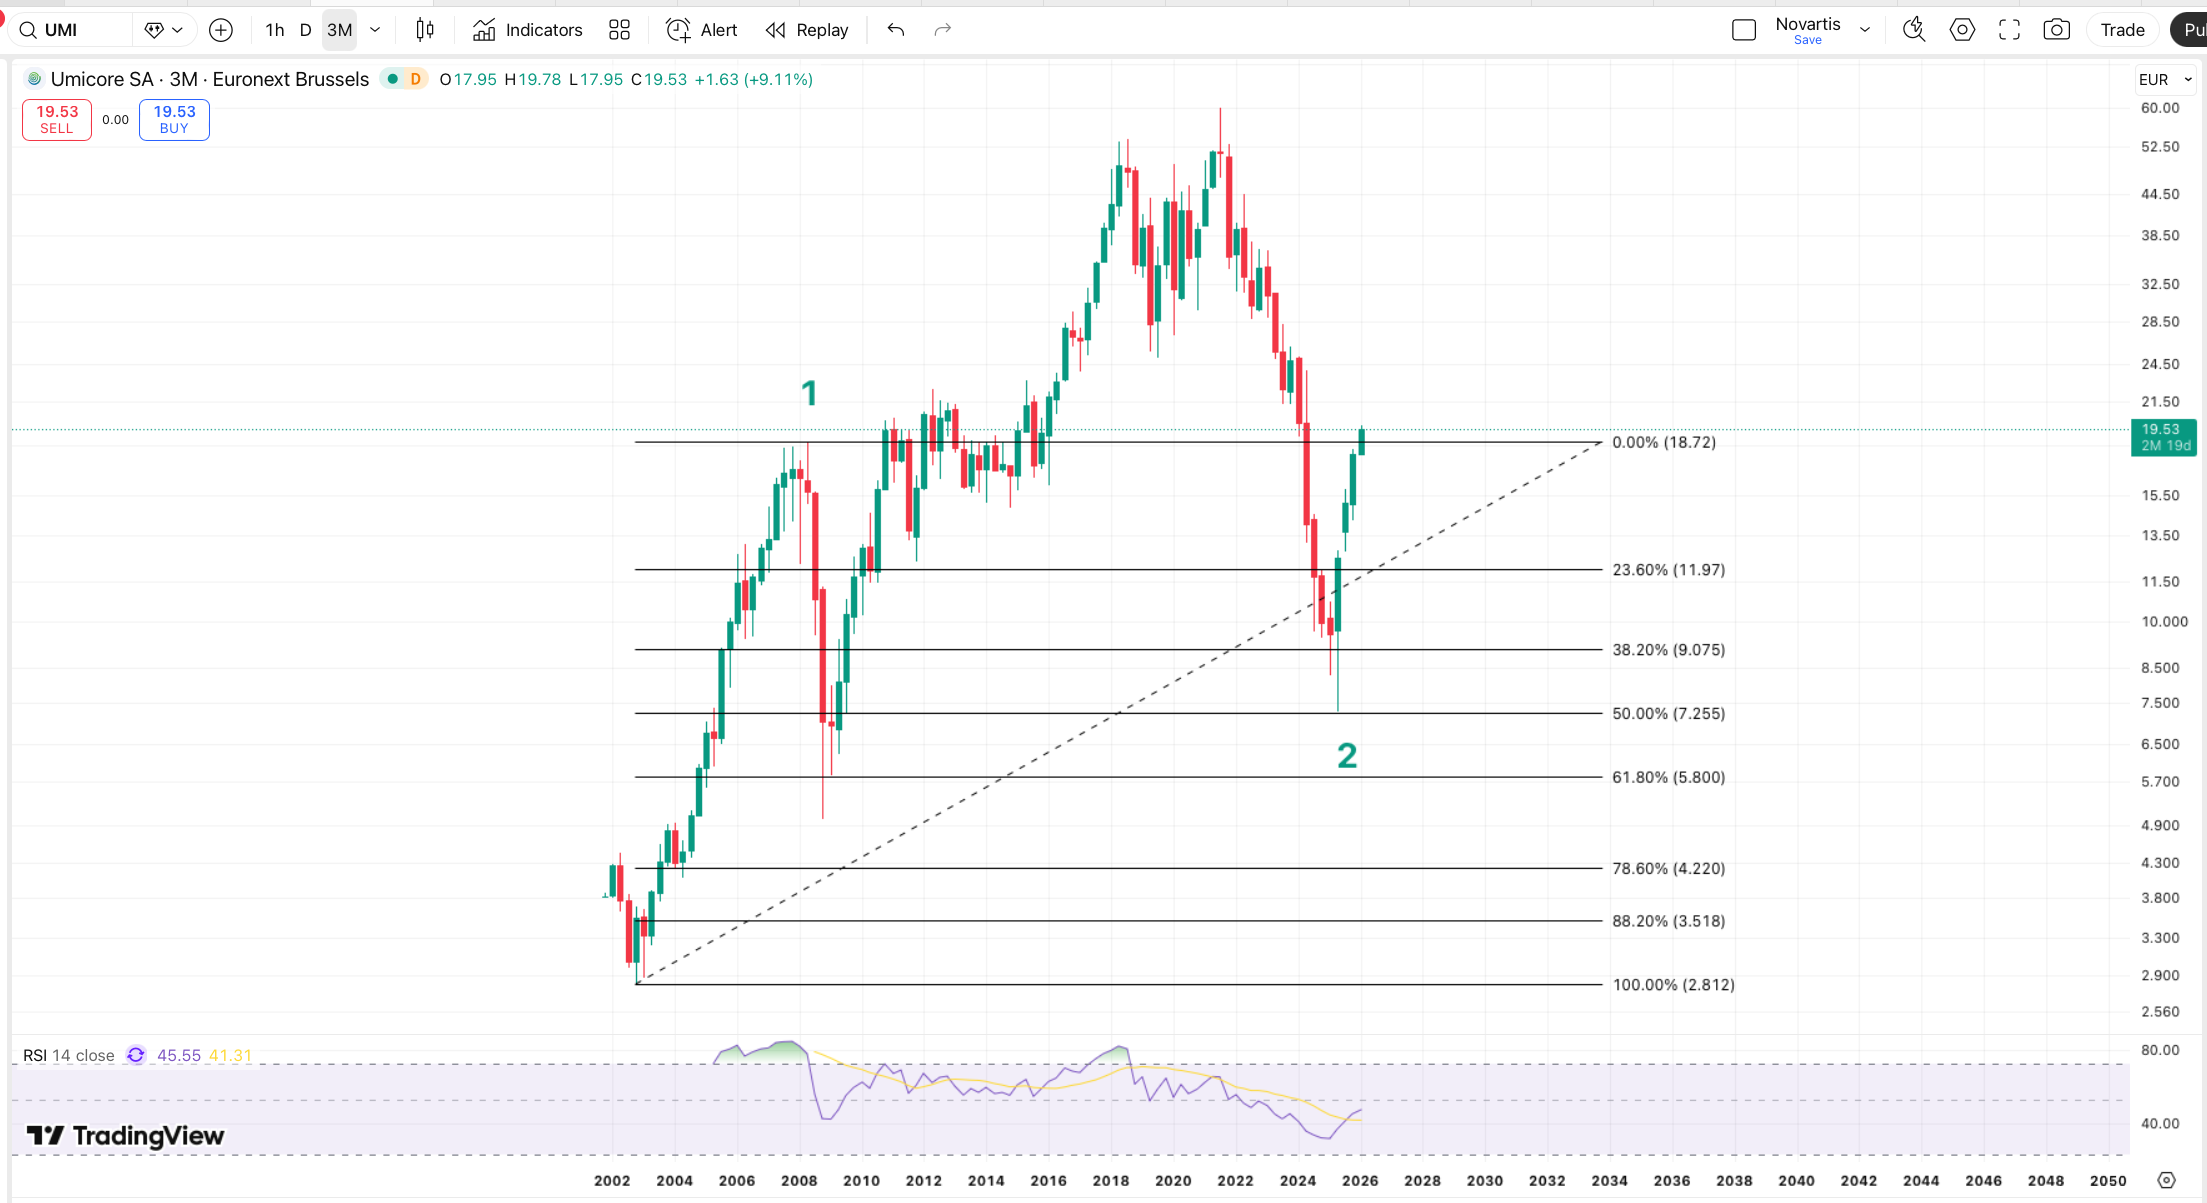2207x1203 pixels.
Task: Open the chart type candlestick selector
Action: click(x=425, y=30)
